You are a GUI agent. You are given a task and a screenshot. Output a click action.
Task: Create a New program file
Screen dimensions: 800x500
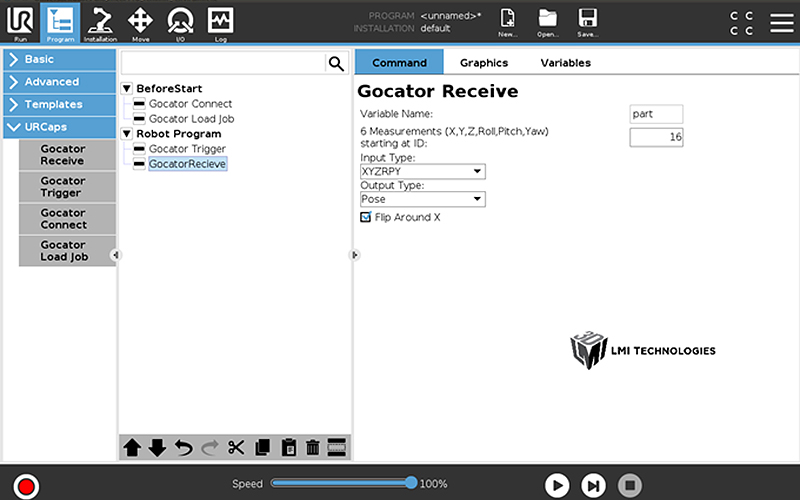[508, 23]
